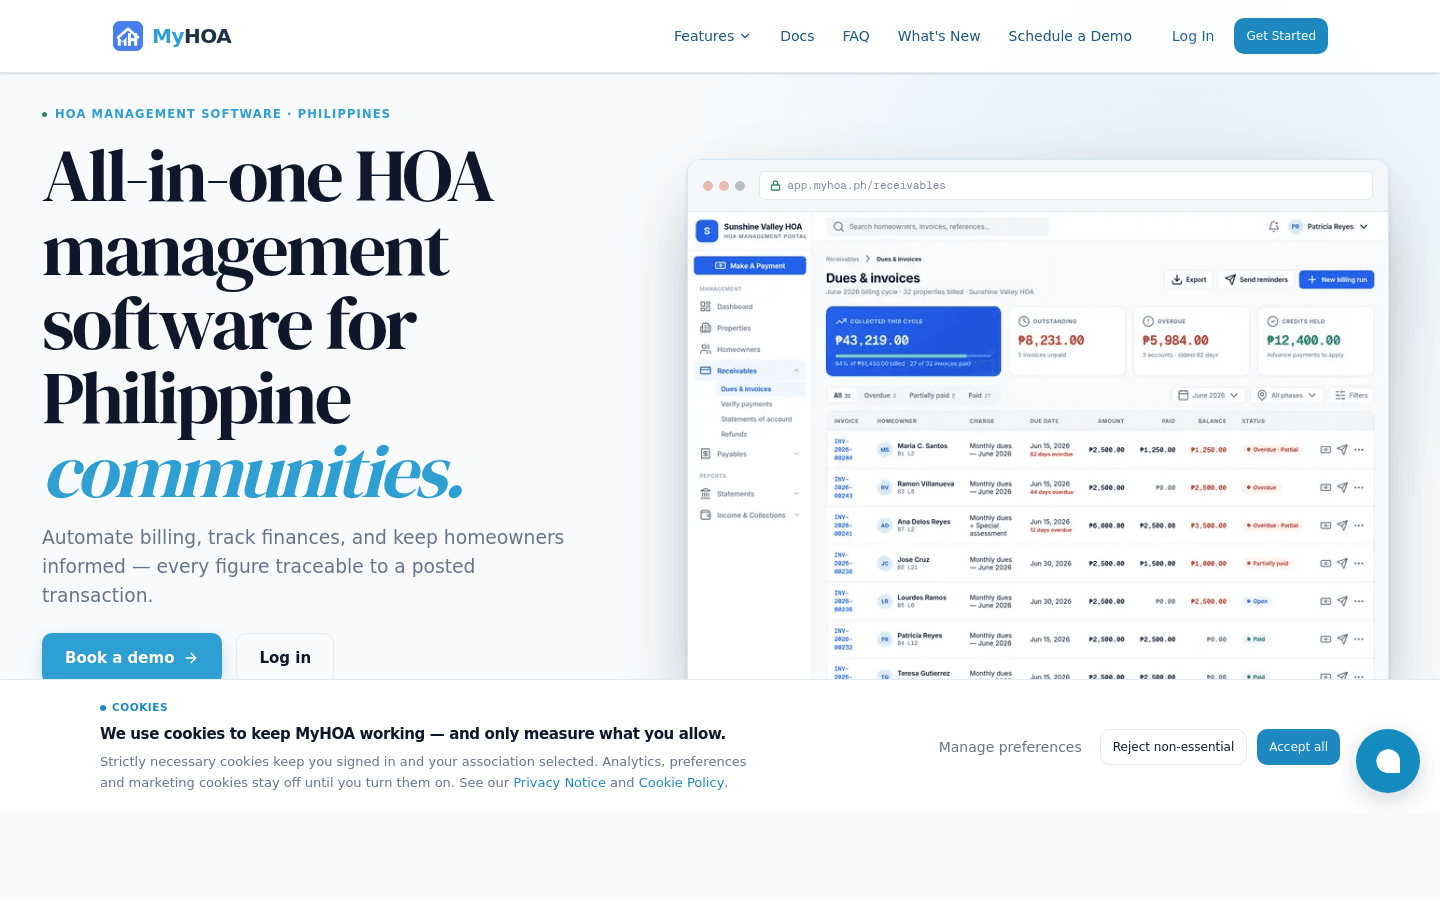The image size is (1440, 900).
Task: Click the Export button in preview
Action: click(x=1189, y=280)
